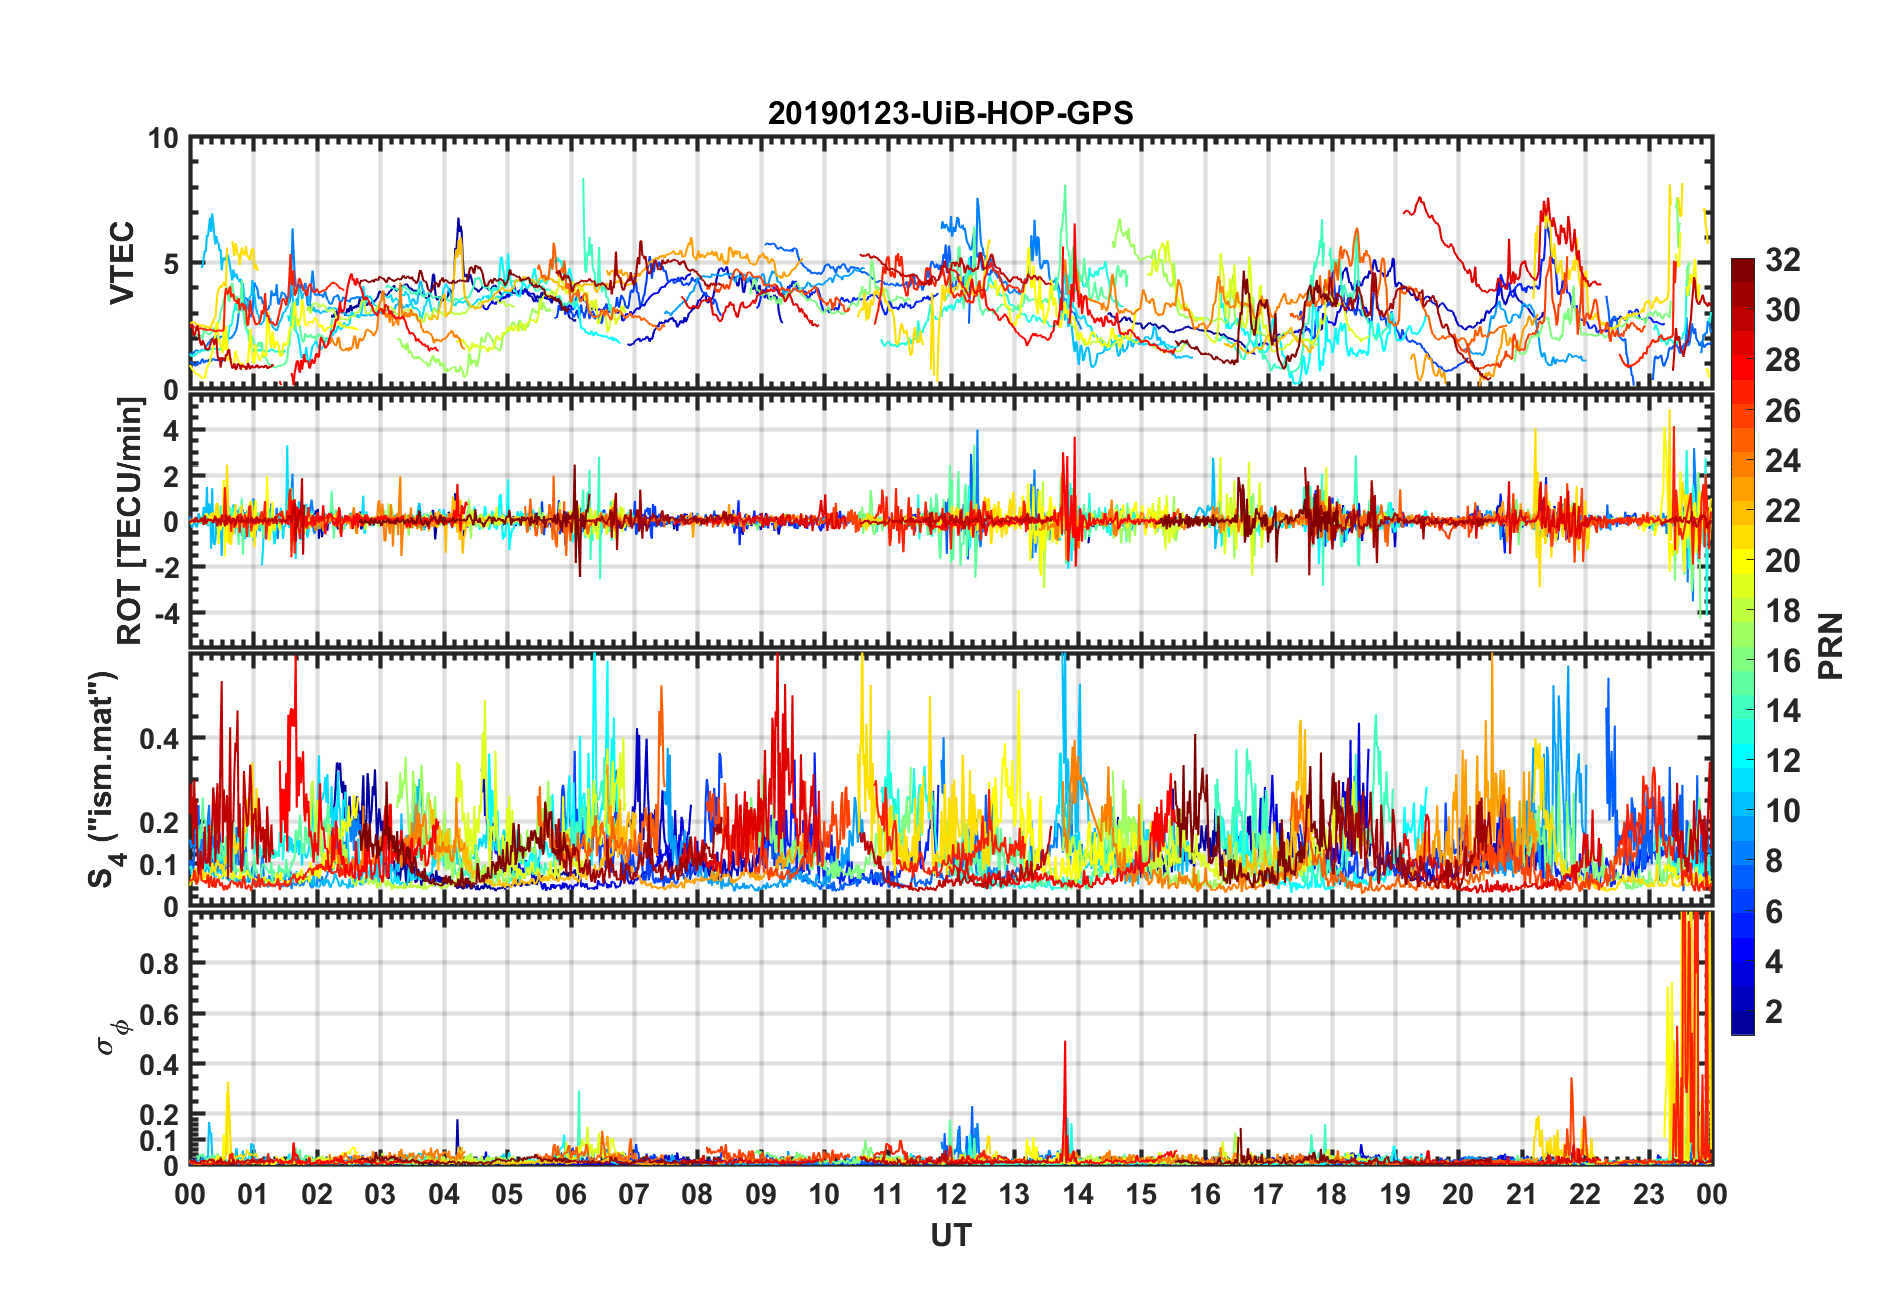Select PRN colorbar tick label 2
The width and height of the screenshot is (1902, 1292).
coord(1774,1011)
